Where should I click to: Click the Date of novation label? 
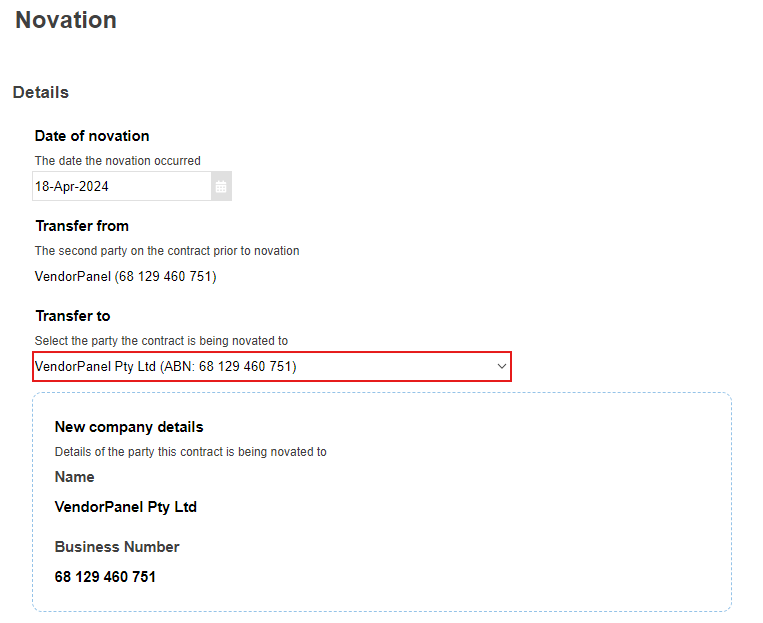92,136
